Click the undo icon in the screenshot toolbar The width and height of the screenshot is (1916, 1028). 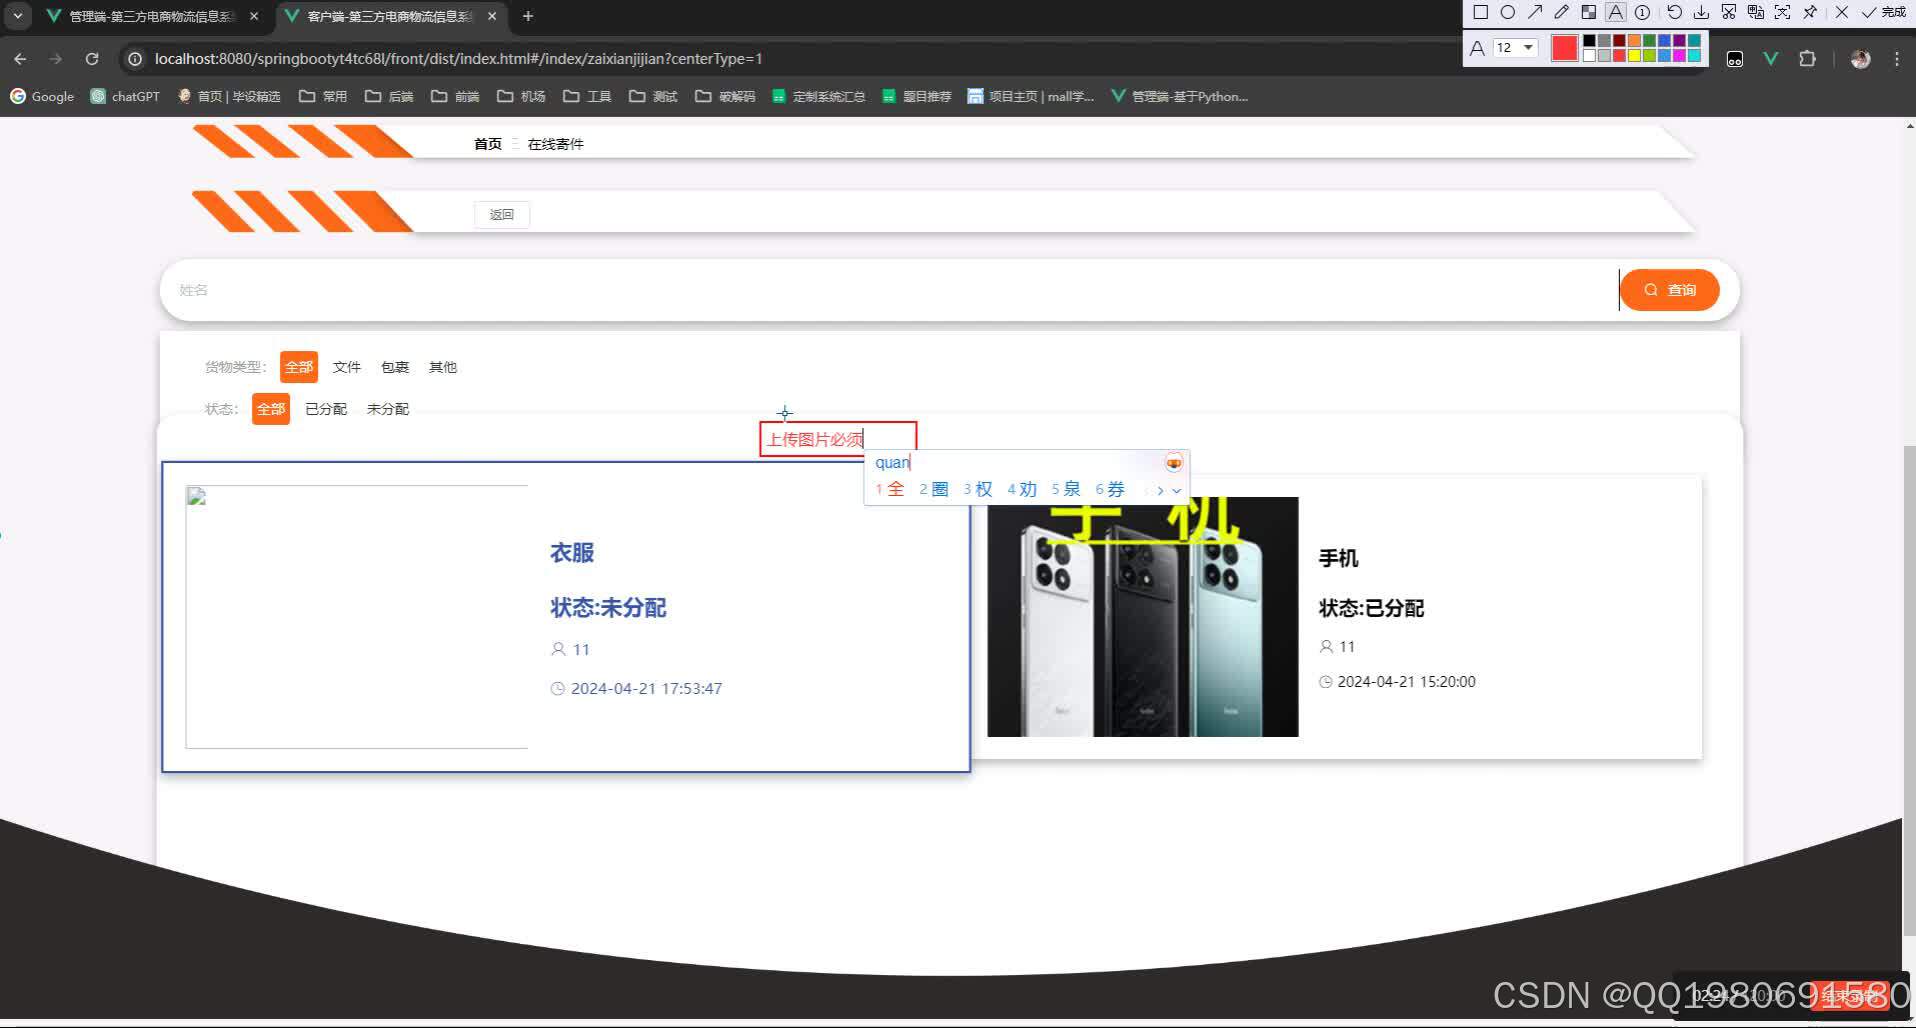(1674, 13)
